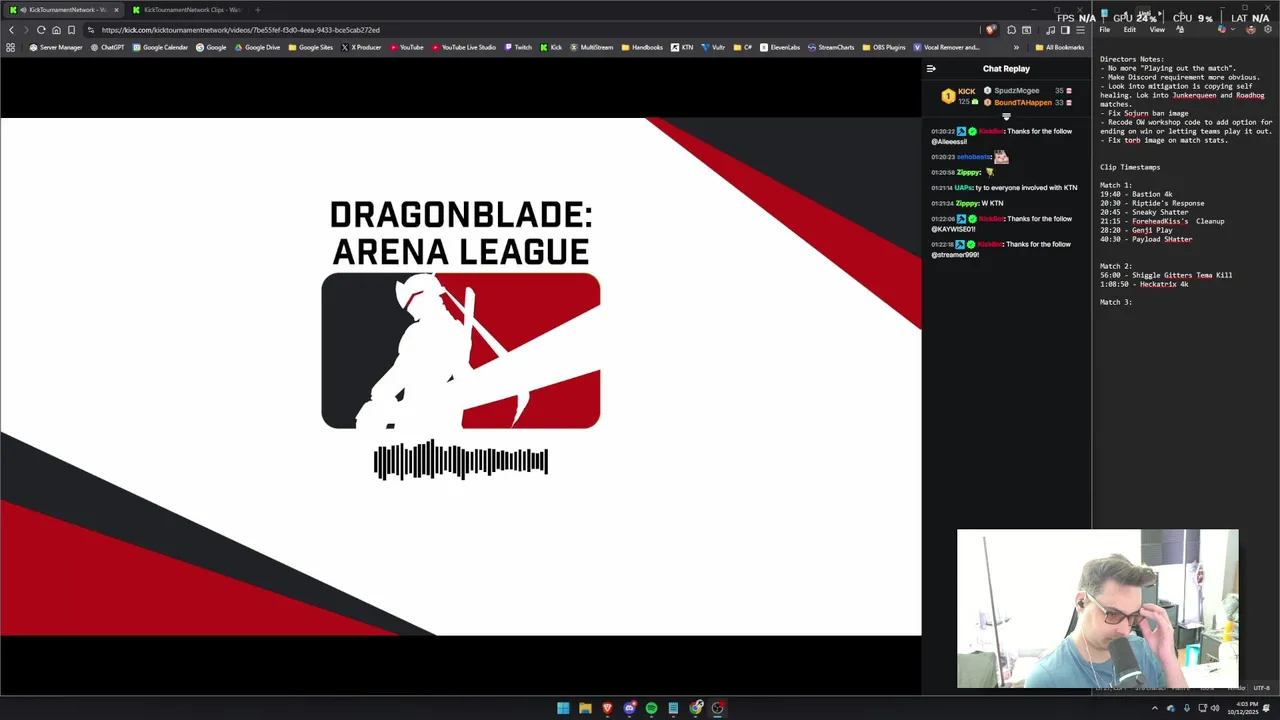Image resolution: width=1280 pixels, height=720 pixels.
Task: Open Twitch bookmark
Action: coord(518,47)
